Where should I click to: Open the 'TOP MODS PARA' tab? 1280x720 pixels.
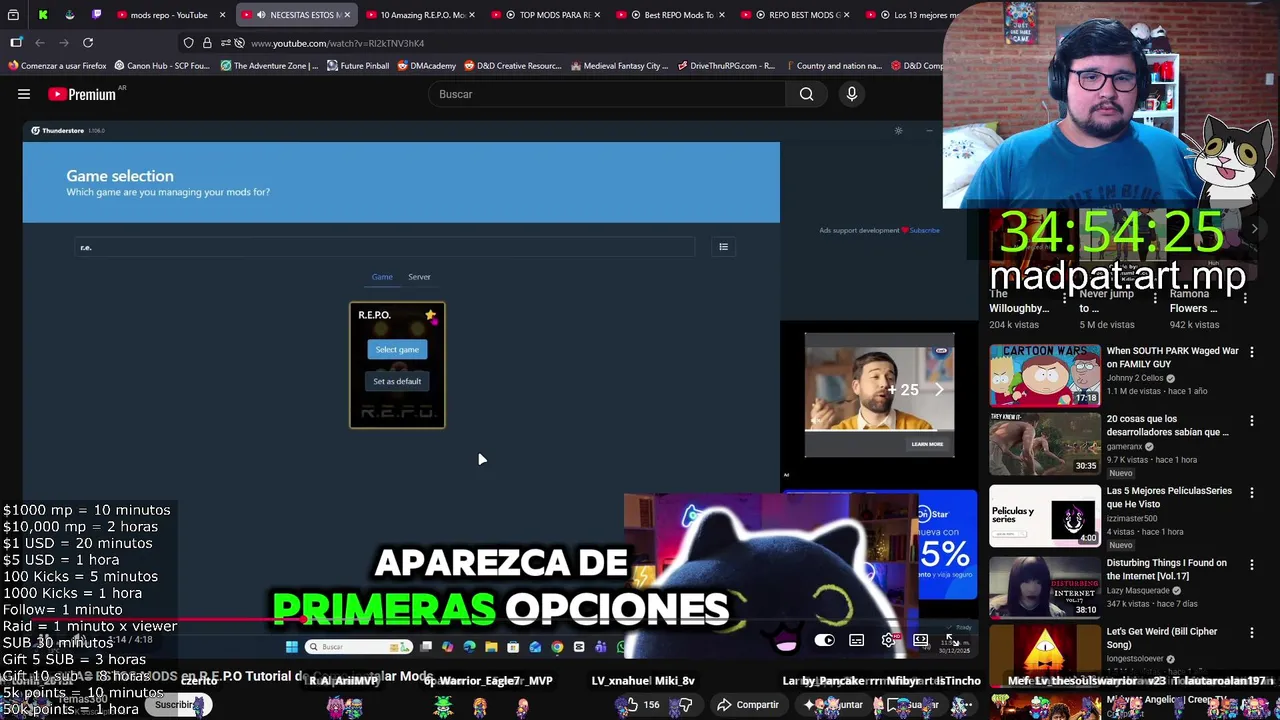545,15
